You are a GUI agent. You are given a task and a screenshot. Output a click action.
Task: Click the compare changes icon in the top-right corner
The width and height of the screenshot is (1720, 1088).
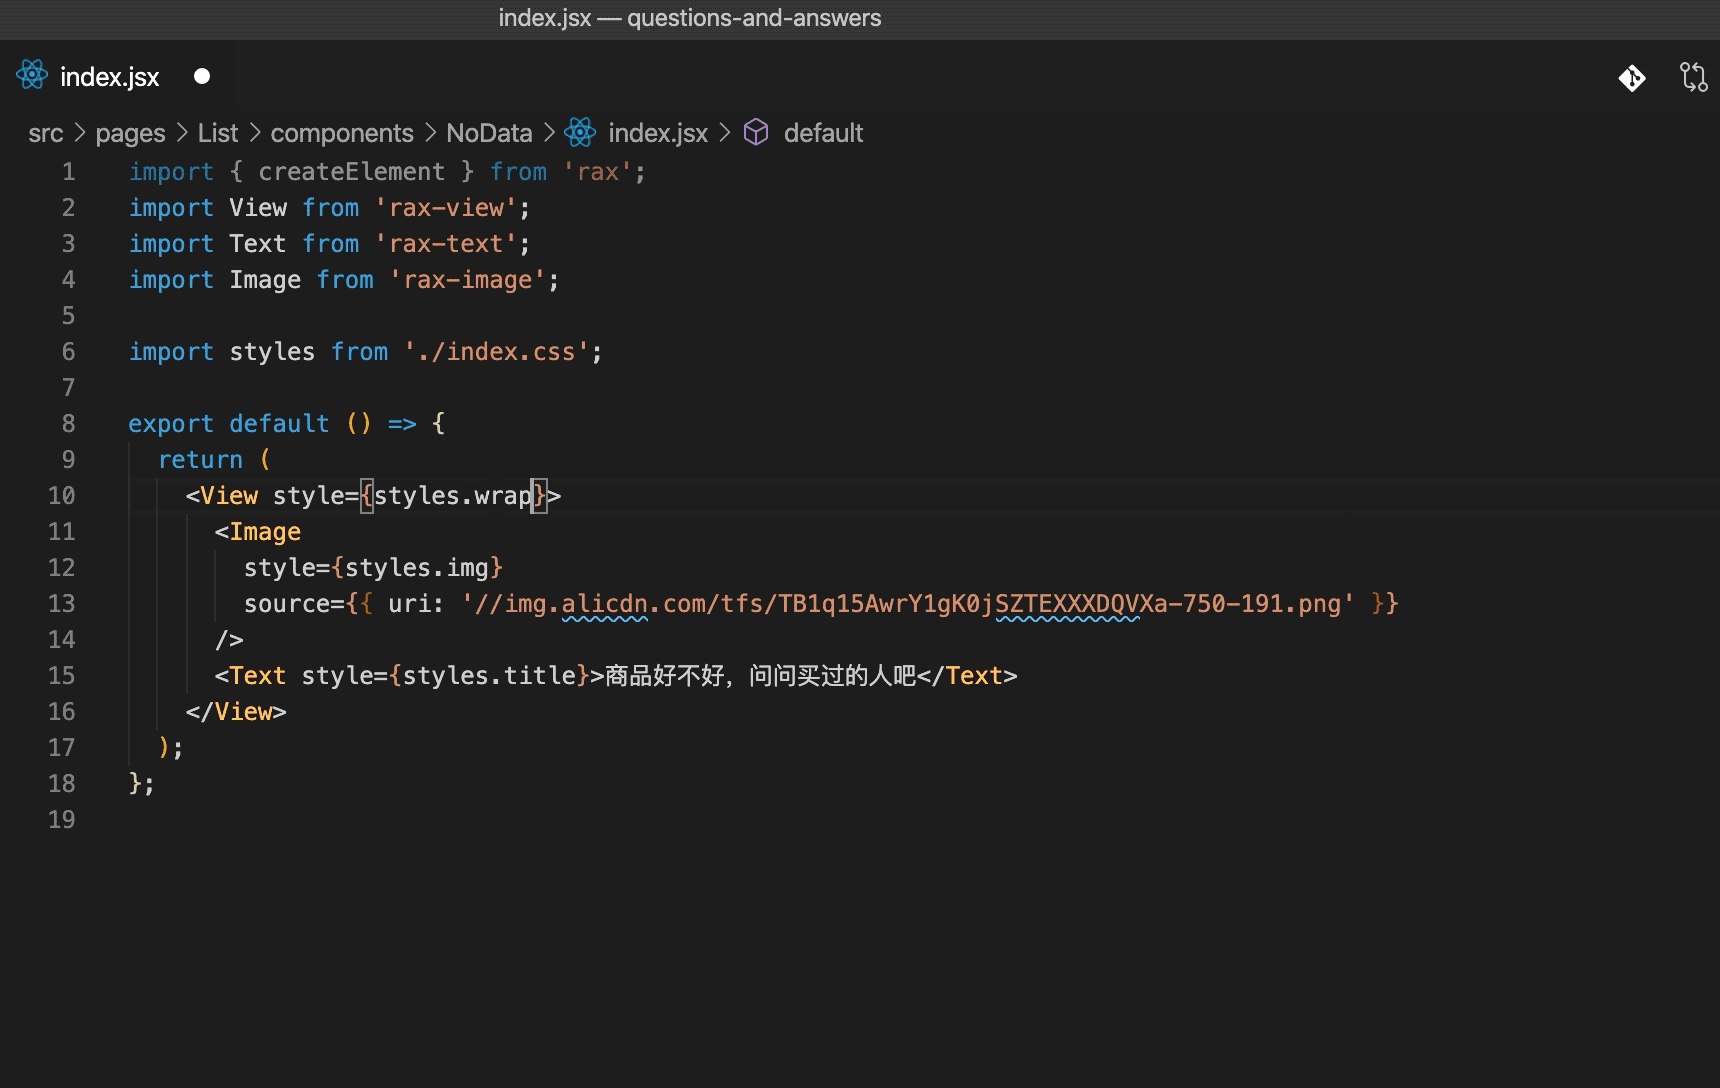click(1693, 77)
